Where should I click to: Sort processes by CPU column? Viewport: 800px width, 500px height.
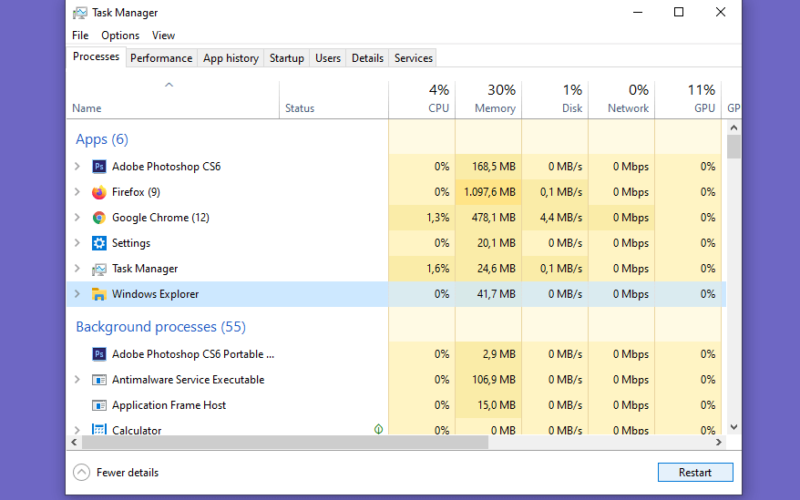click(421, 100)
